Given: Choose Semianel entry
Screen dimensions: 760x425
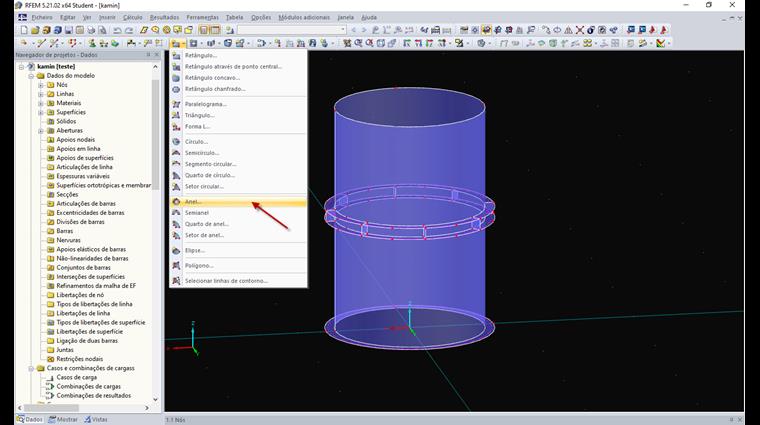Looking at the screenshot, I should [x=238, y=213].
